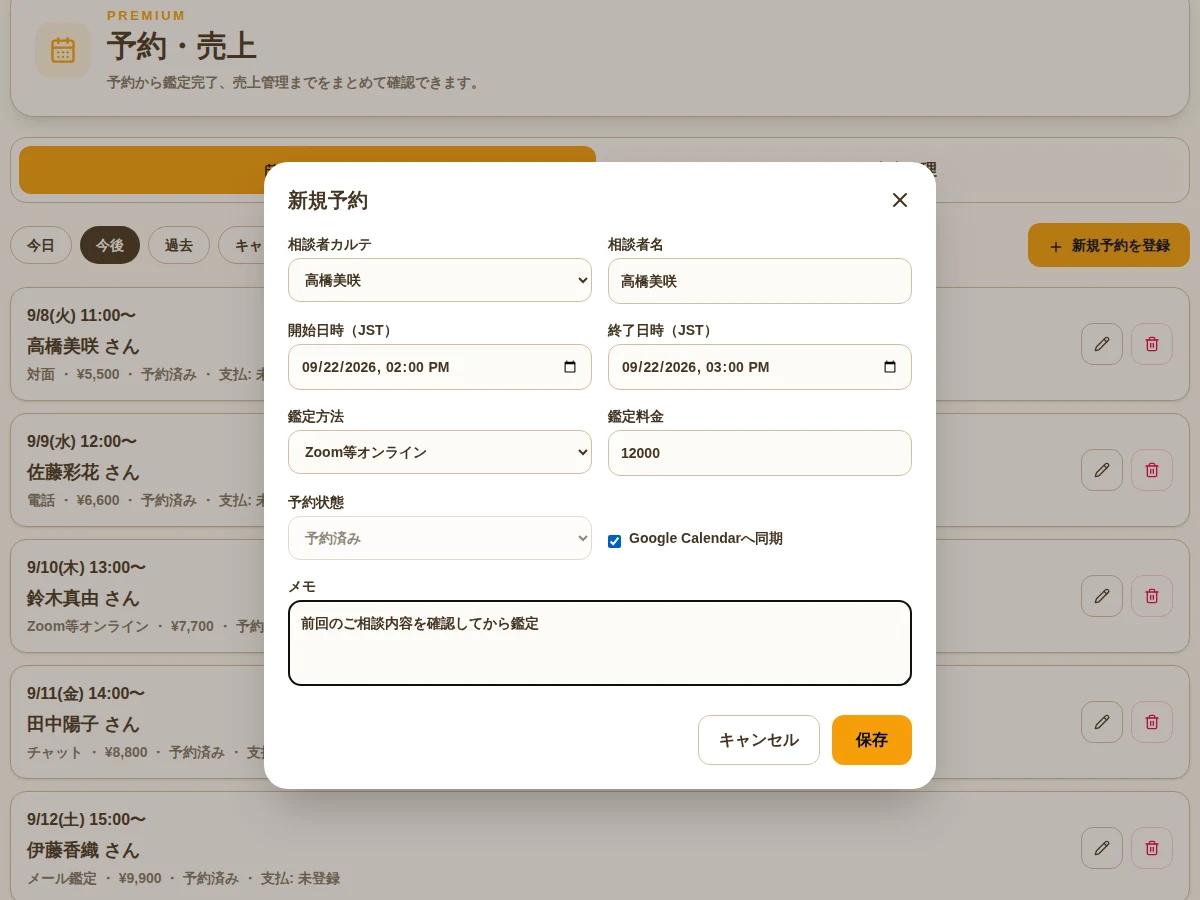Screen dimensions: 1200x900
Task: Click the calendar icon beside 予約・売上 heading
Action: click(63, 50)
